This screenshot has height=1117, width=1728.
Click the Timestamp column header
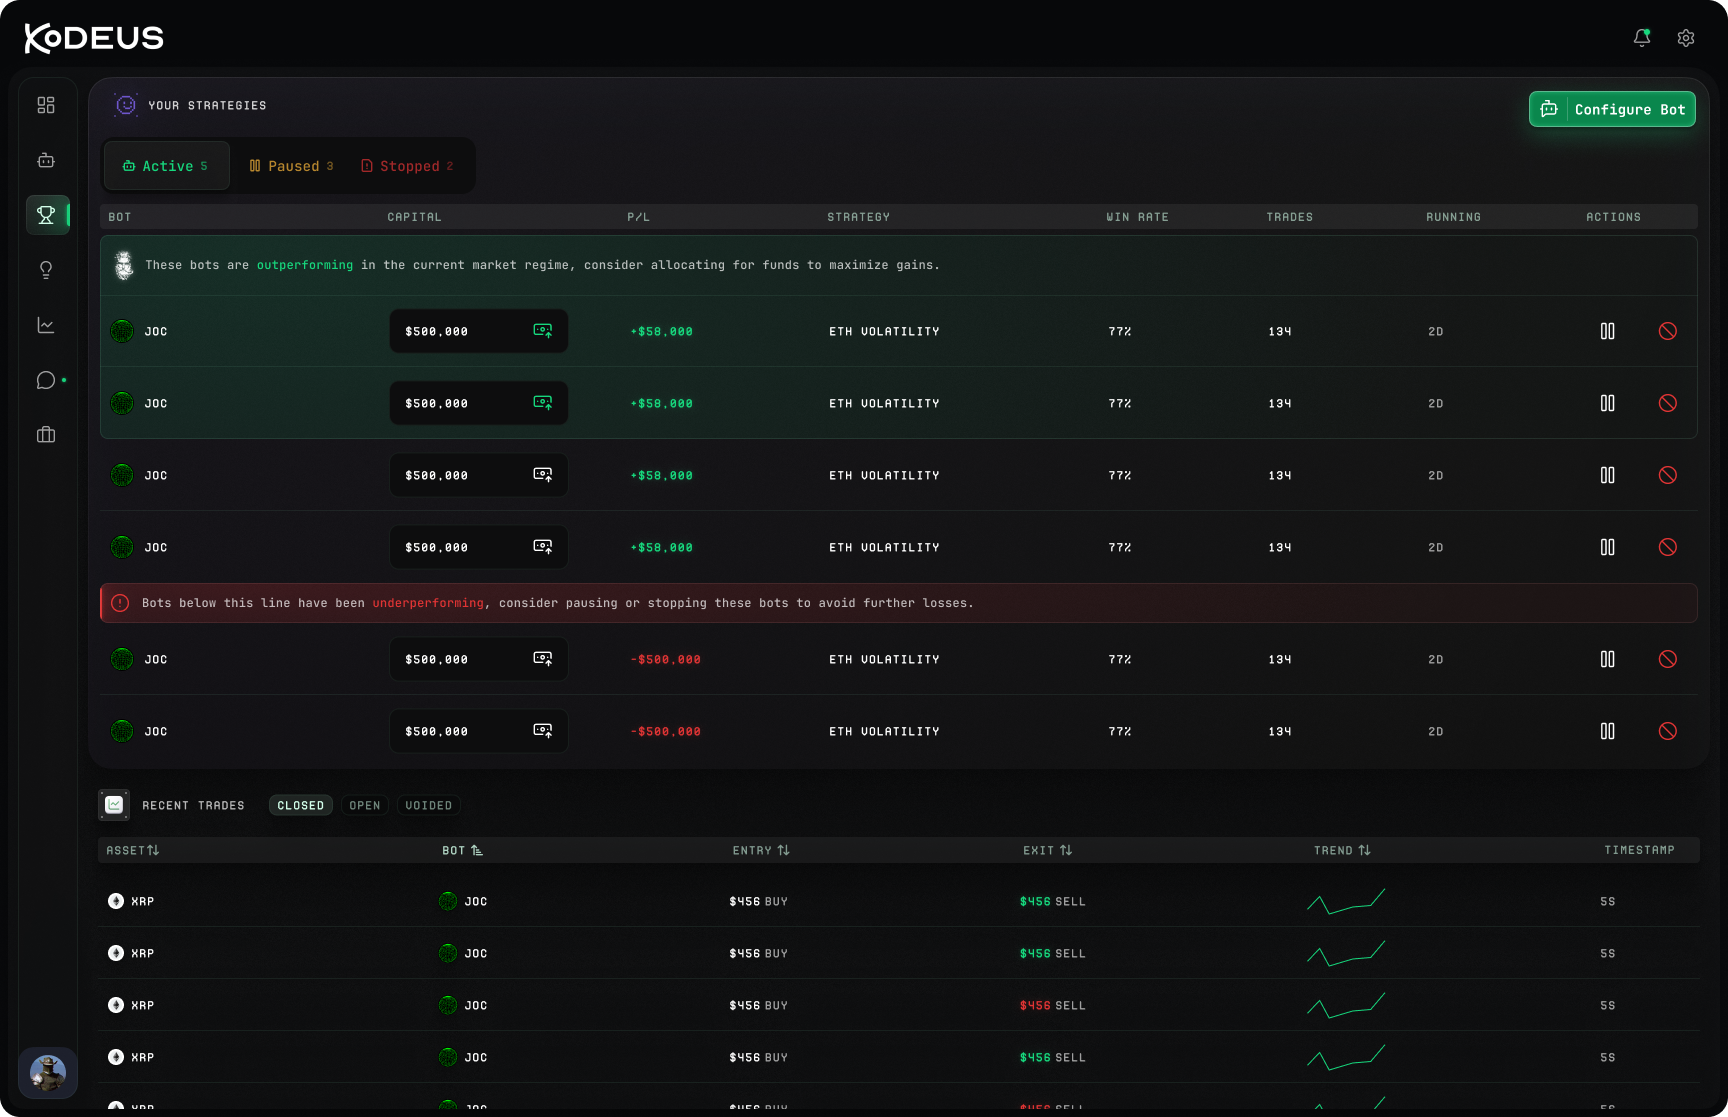pos(1639,851)
